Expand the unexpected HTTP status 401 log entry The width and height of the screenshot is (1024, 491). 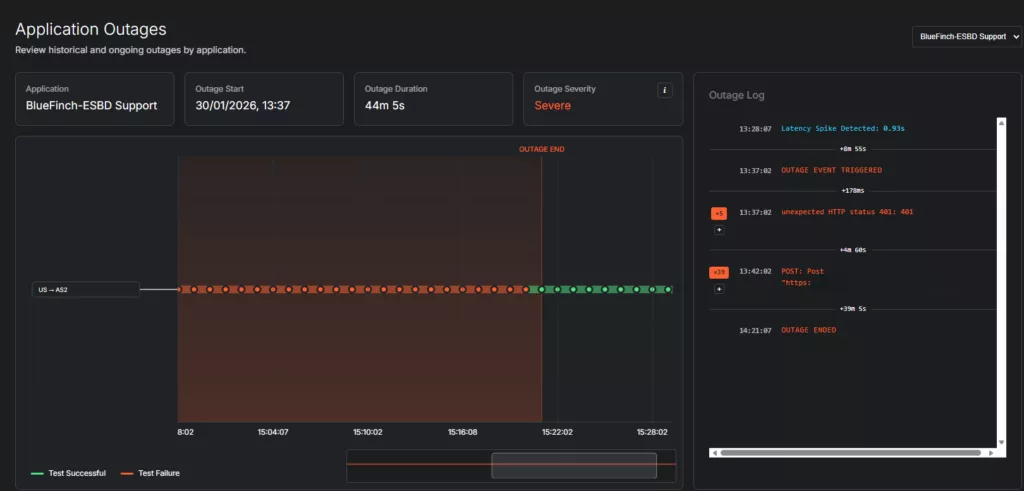click(x=718, y=230)
